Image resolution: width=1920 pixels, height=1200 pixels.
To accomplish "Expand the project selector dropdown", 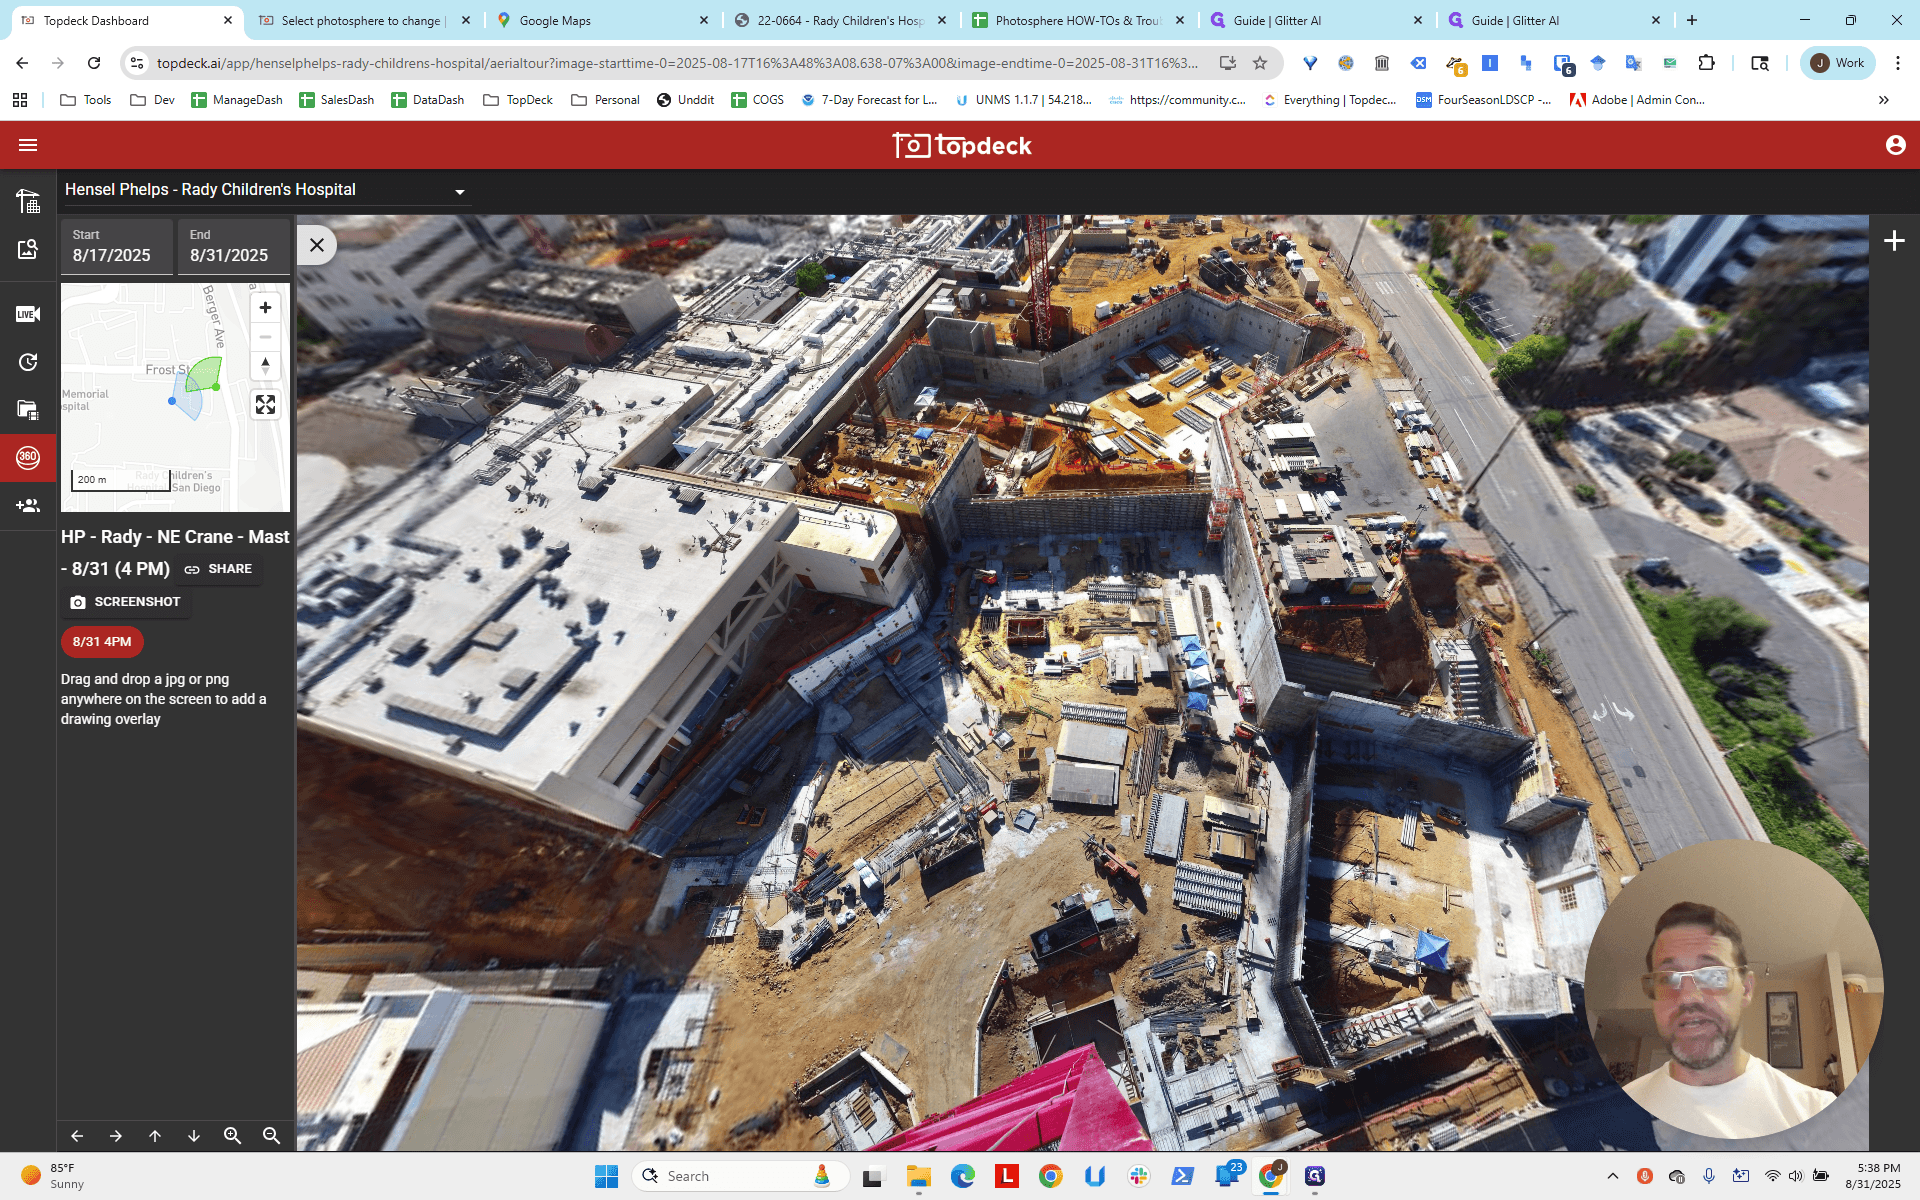I will coord(460,191).
